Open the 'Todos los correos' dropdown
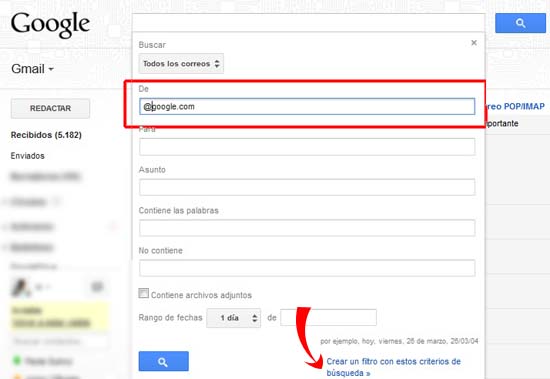The height and width of the screenshot is (379, 550). tap(181, 64)
